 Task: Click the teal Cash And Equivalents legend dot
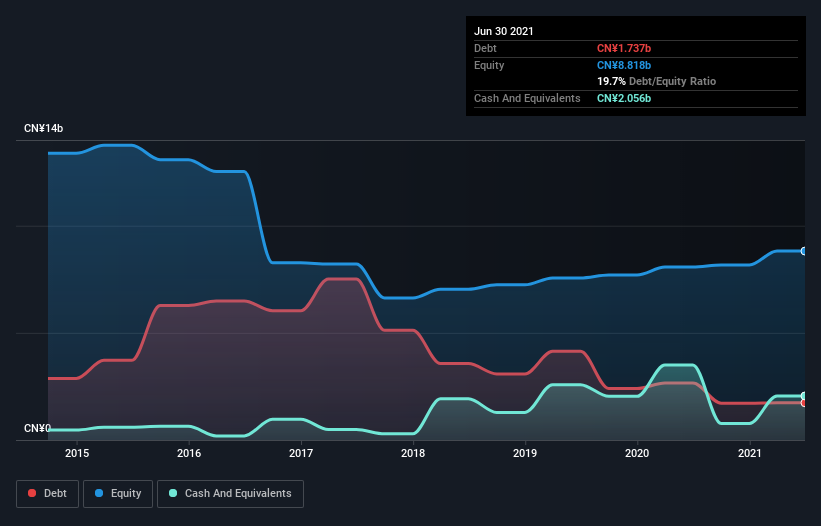pos(173,493)
